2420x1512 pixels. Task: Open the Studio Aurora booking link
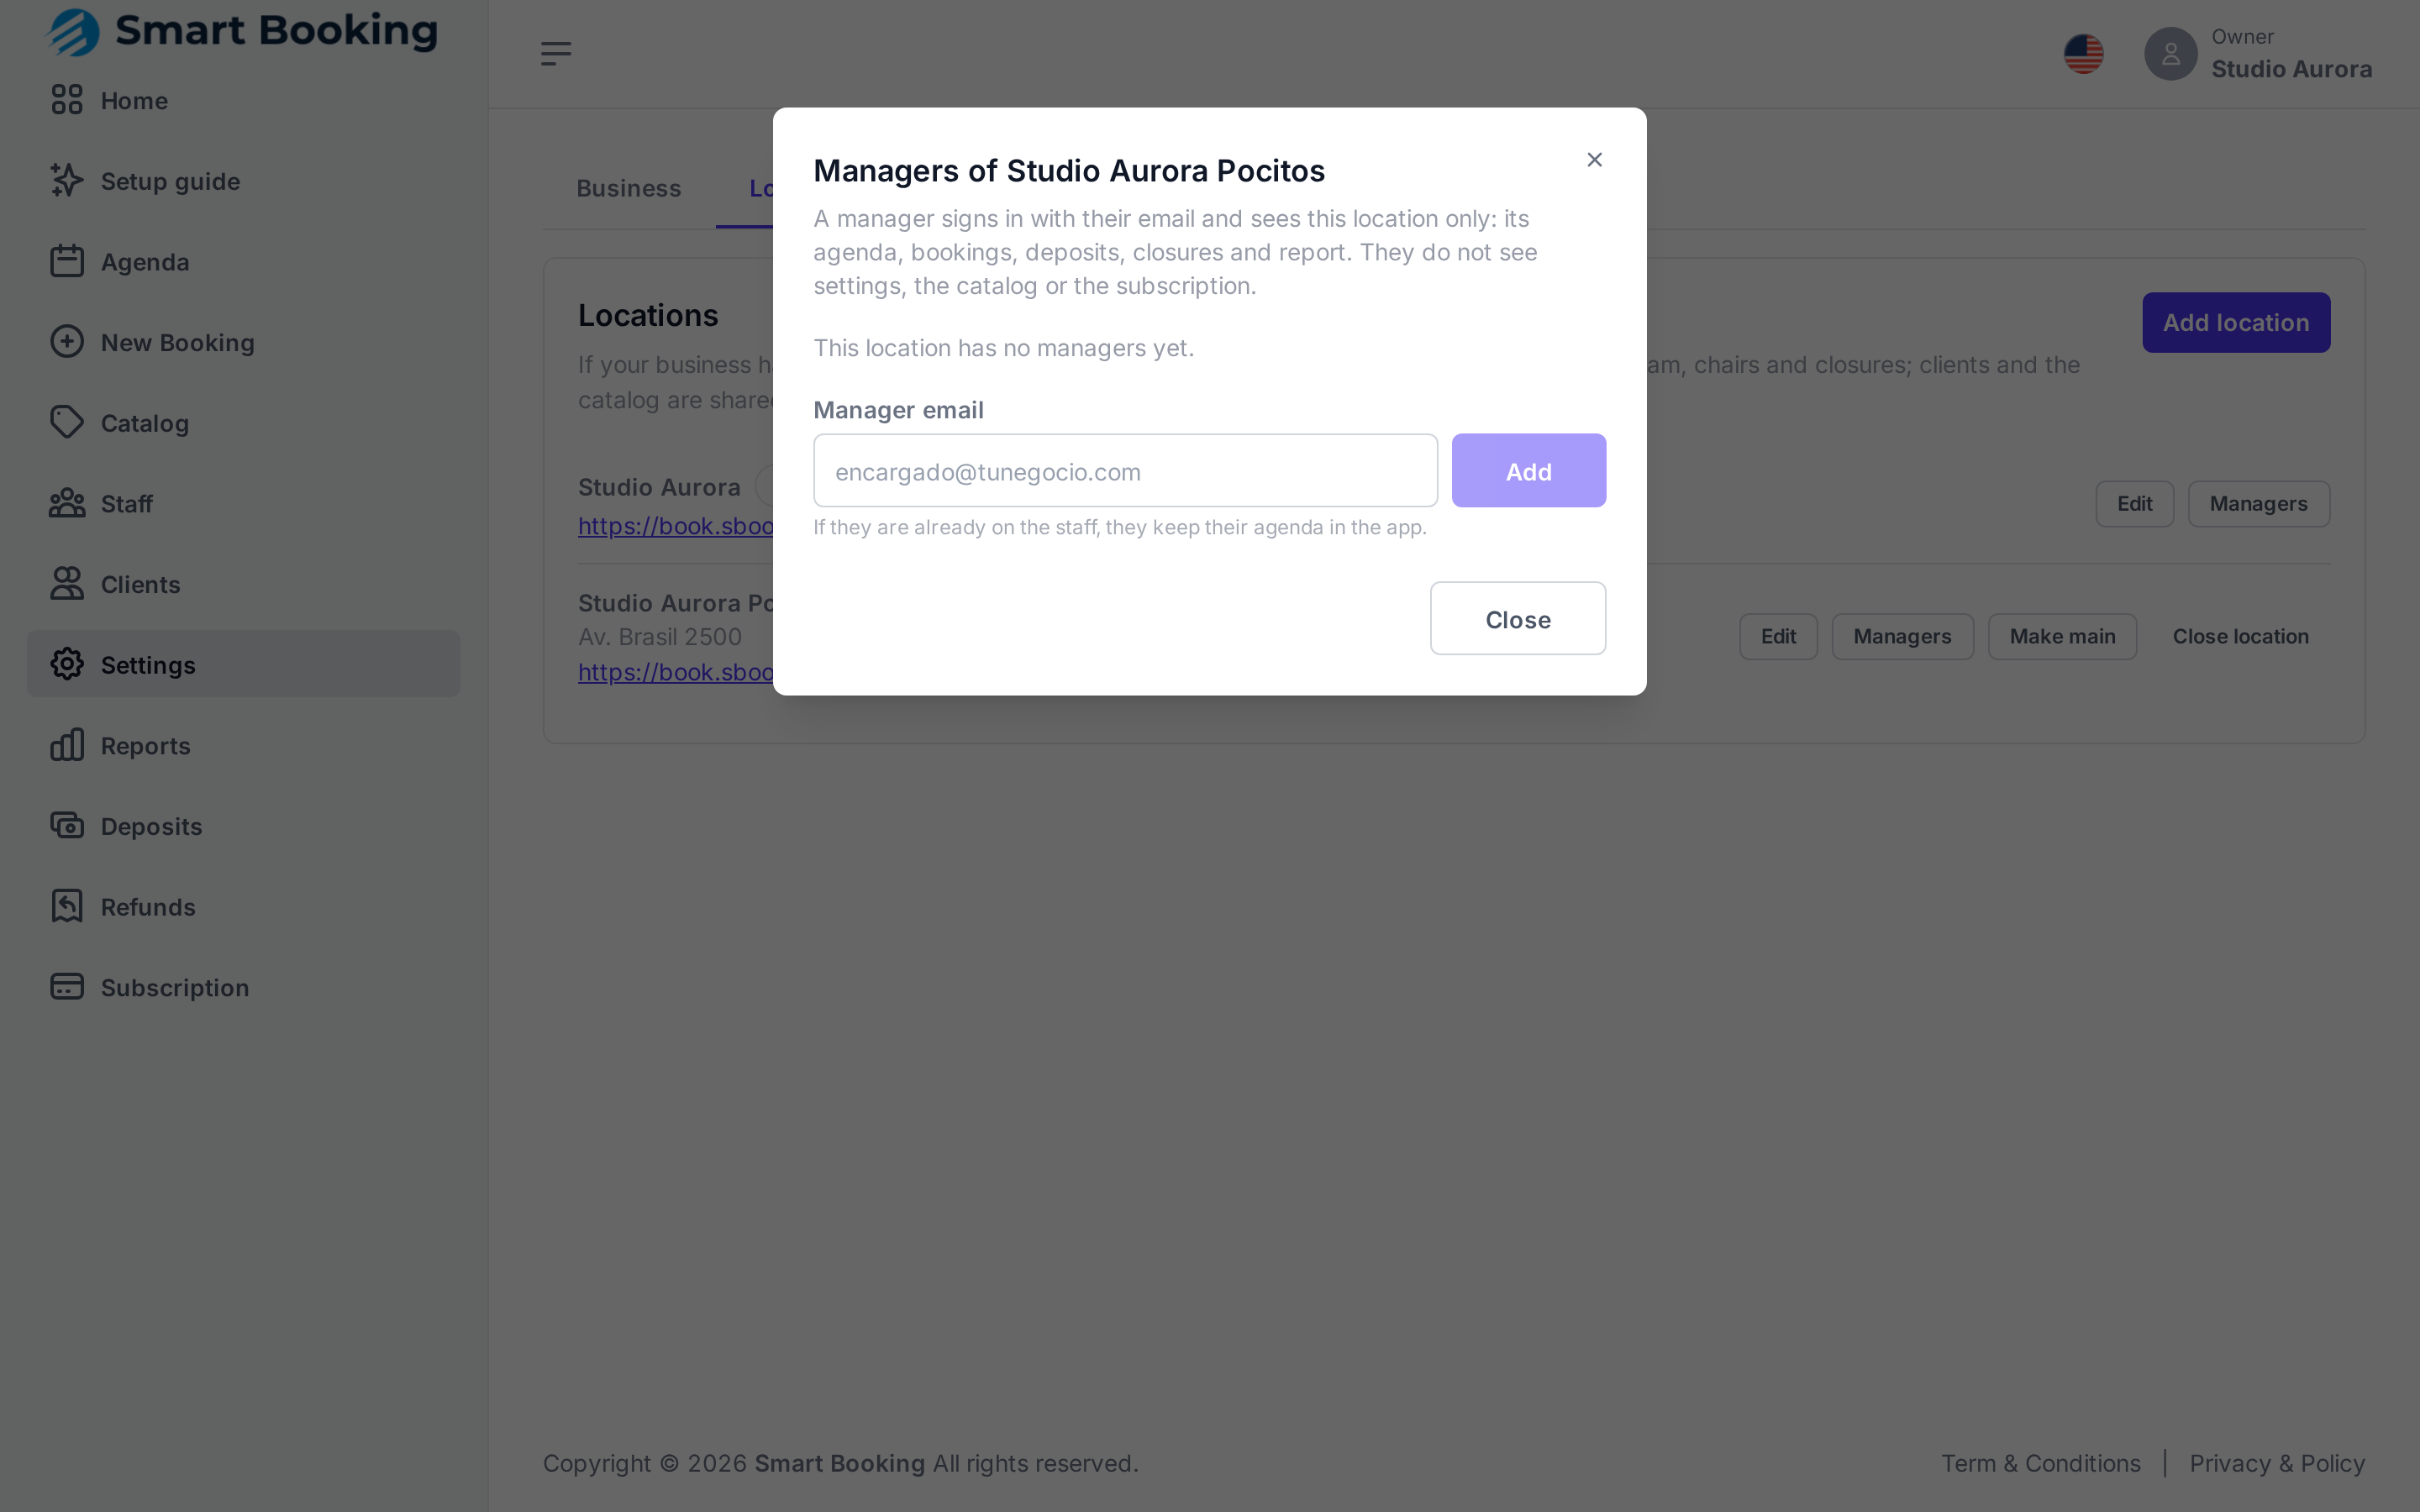coord(676,526)
